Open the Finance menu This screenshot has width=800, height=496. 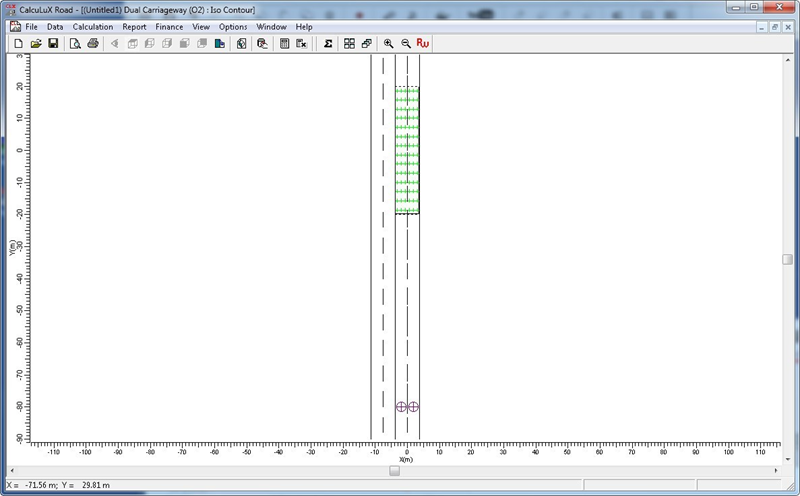(x=169, y=27)
